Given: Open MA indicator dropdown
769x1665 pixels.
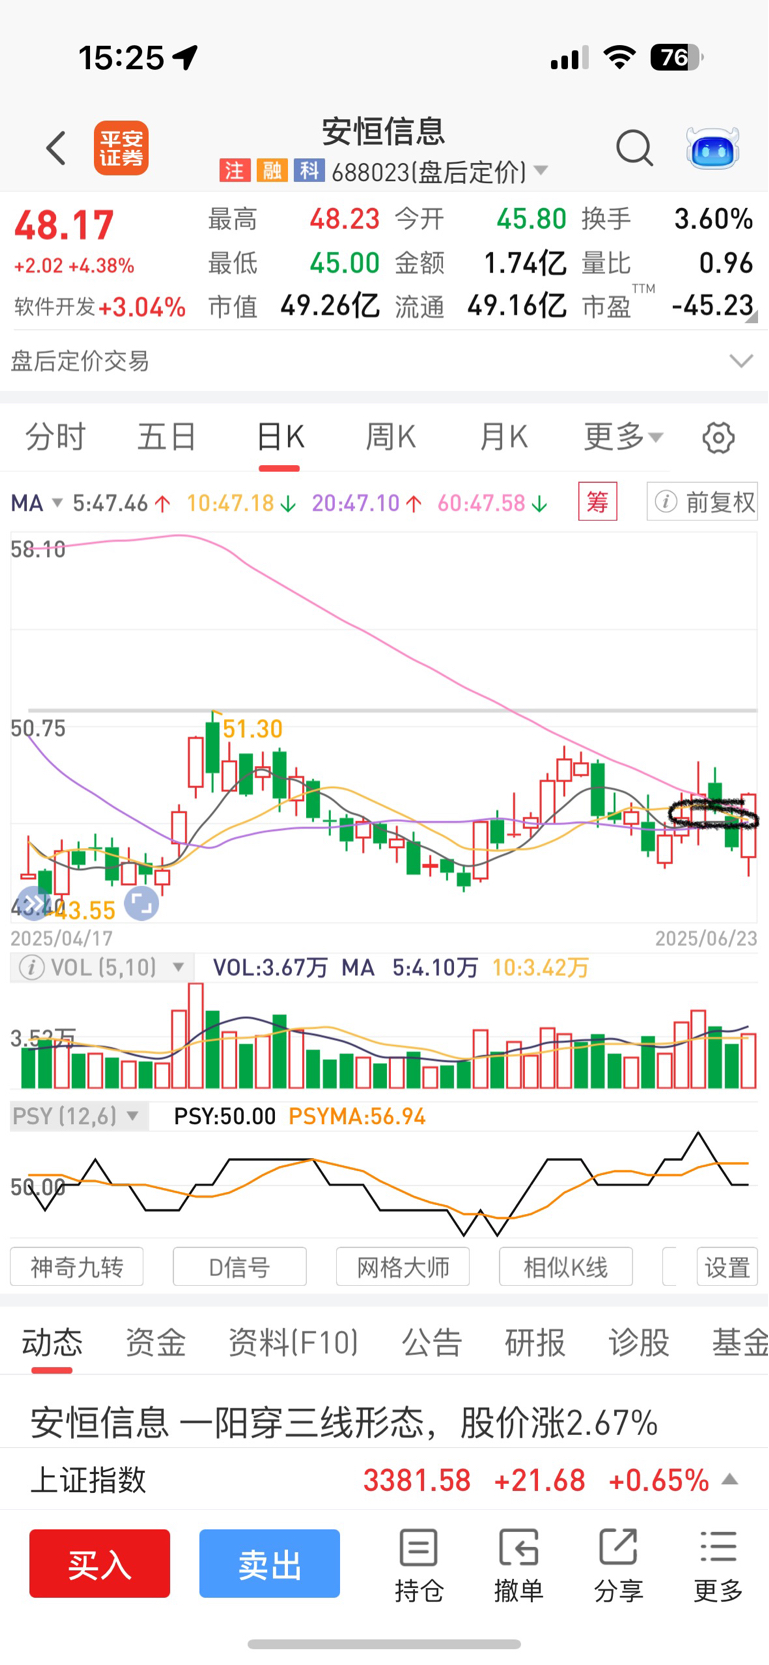Looking at the screenshot, I should 37,503.
